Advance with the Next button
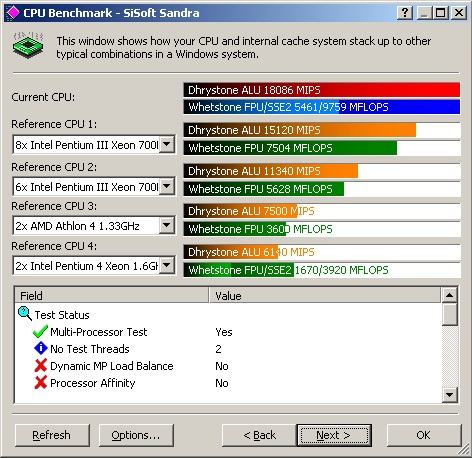The width and height of the screenshot is (472, 458). tap(334, 435)
